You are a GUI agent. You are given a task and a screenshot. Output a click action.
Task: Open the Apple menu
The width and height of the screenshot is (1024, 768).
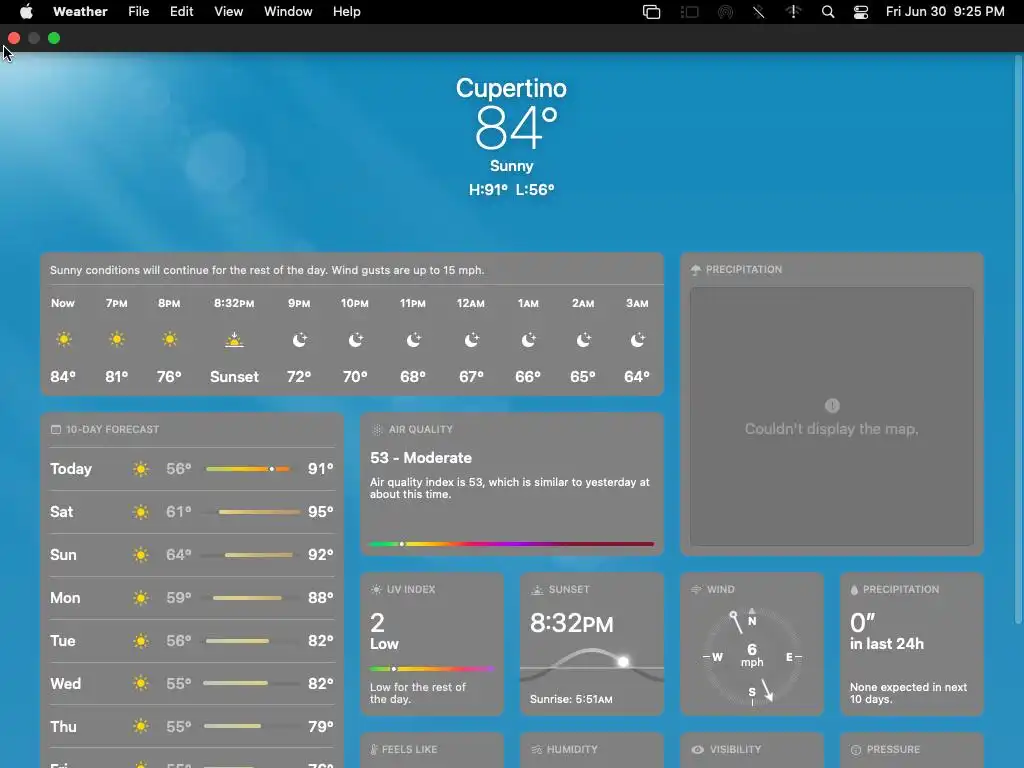(26, 12)
